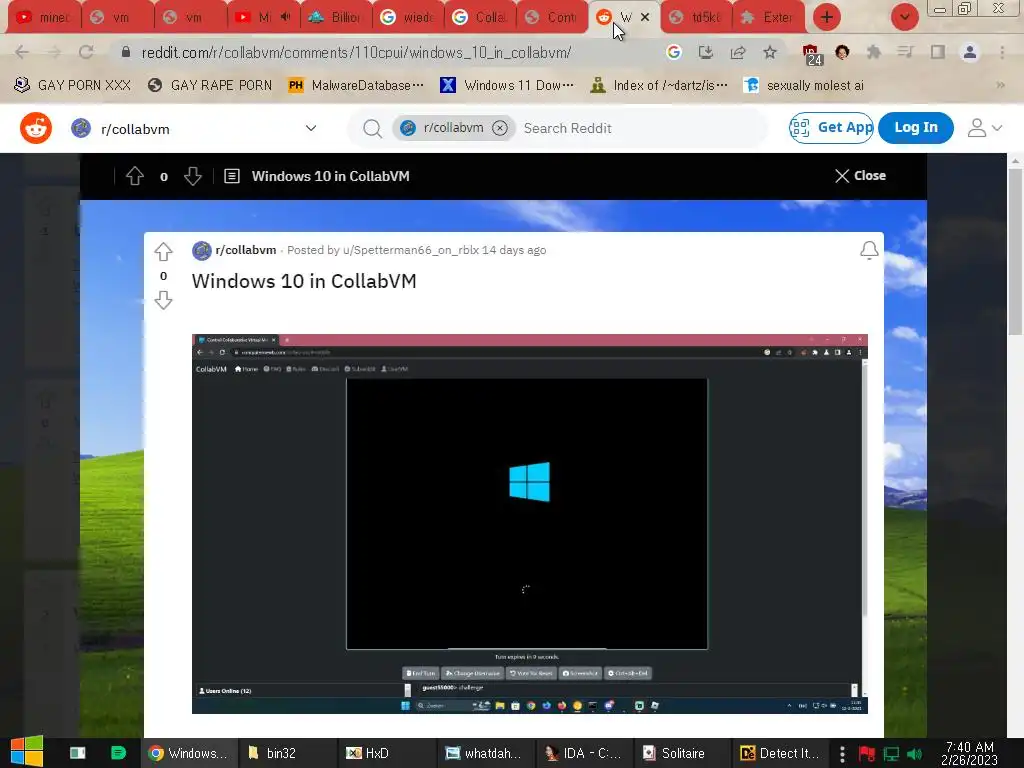Click the green taskbar icon beside Start
This screenshot has width=1024, height=768.
point(118,752)
